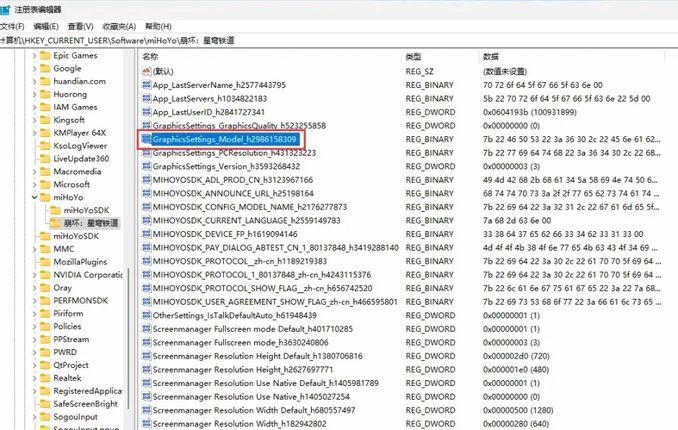Image resolution: width=678 pixels, height=430 pixels.
Task: Click the MIHOYOSDK_DEVICE_FP value icon
Action: click(145, 233)
